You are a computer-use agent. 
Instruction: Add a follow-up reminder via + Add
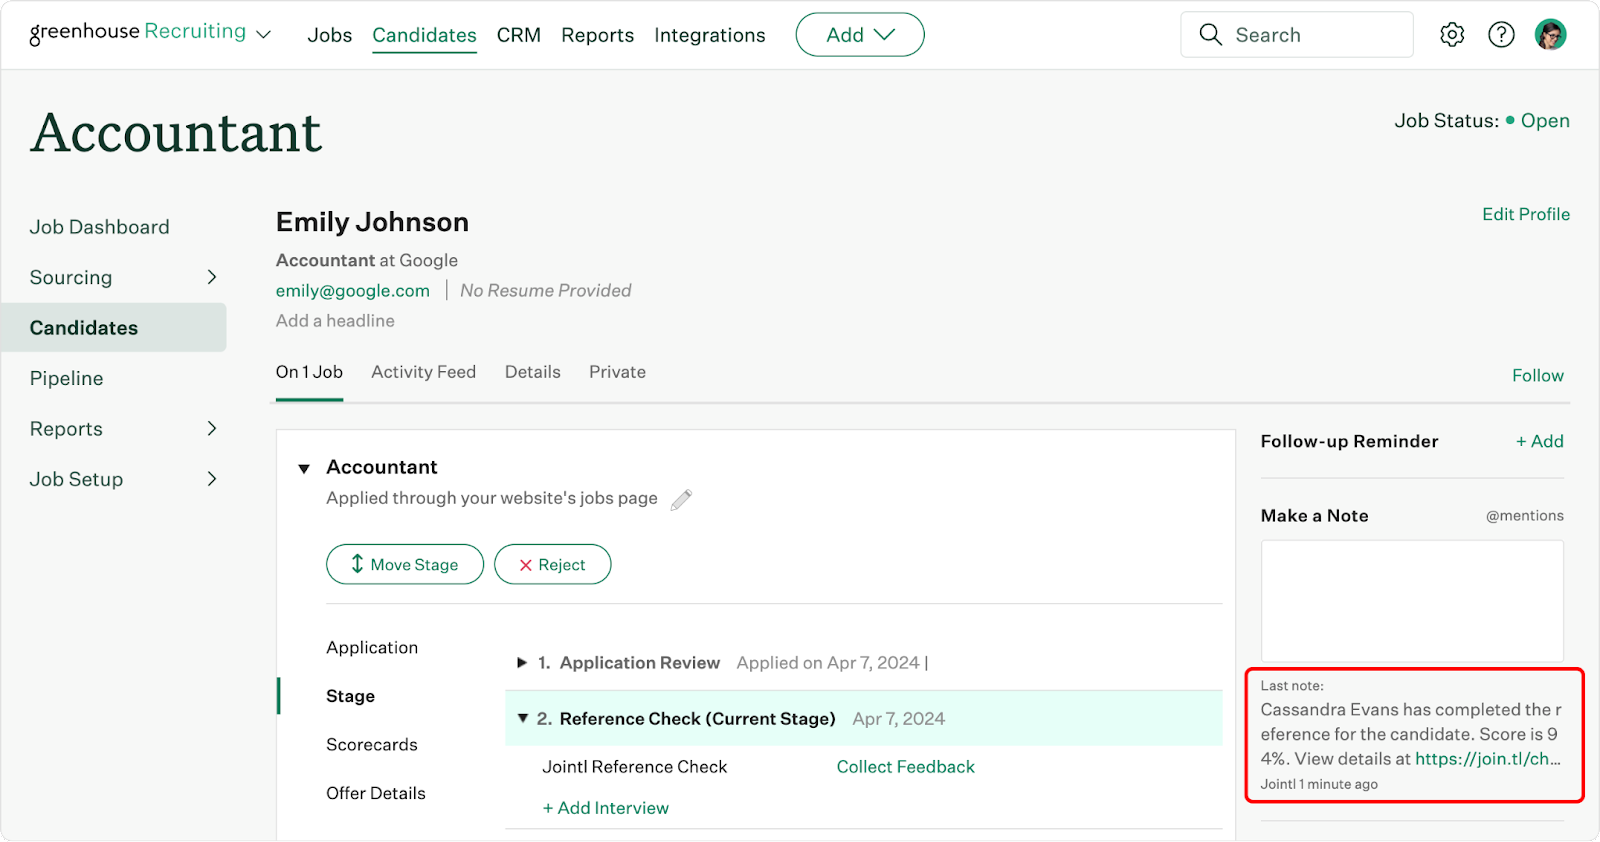[1540, 441]
